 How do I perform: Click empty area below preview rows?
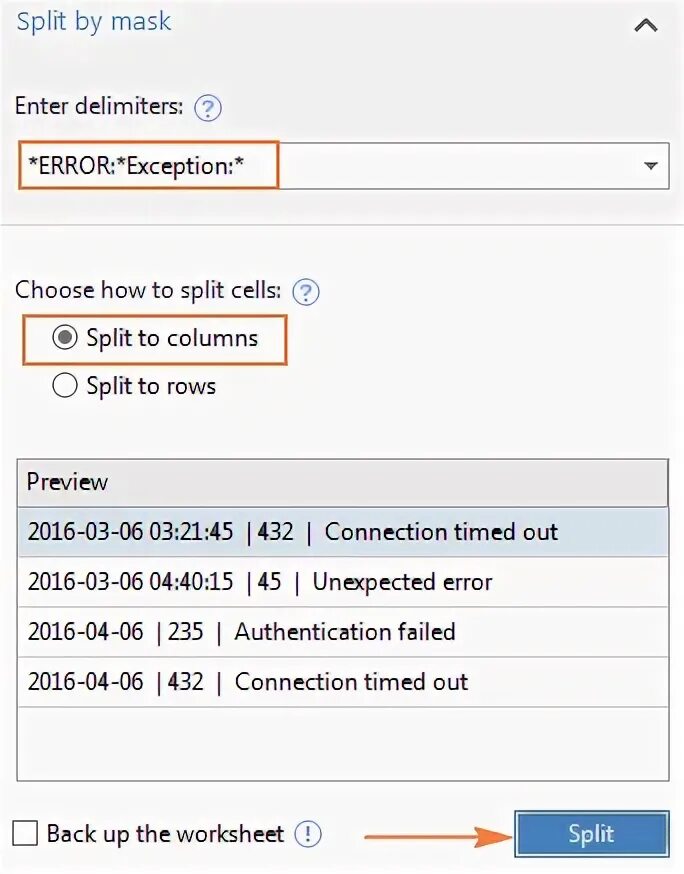click(343, 744)
